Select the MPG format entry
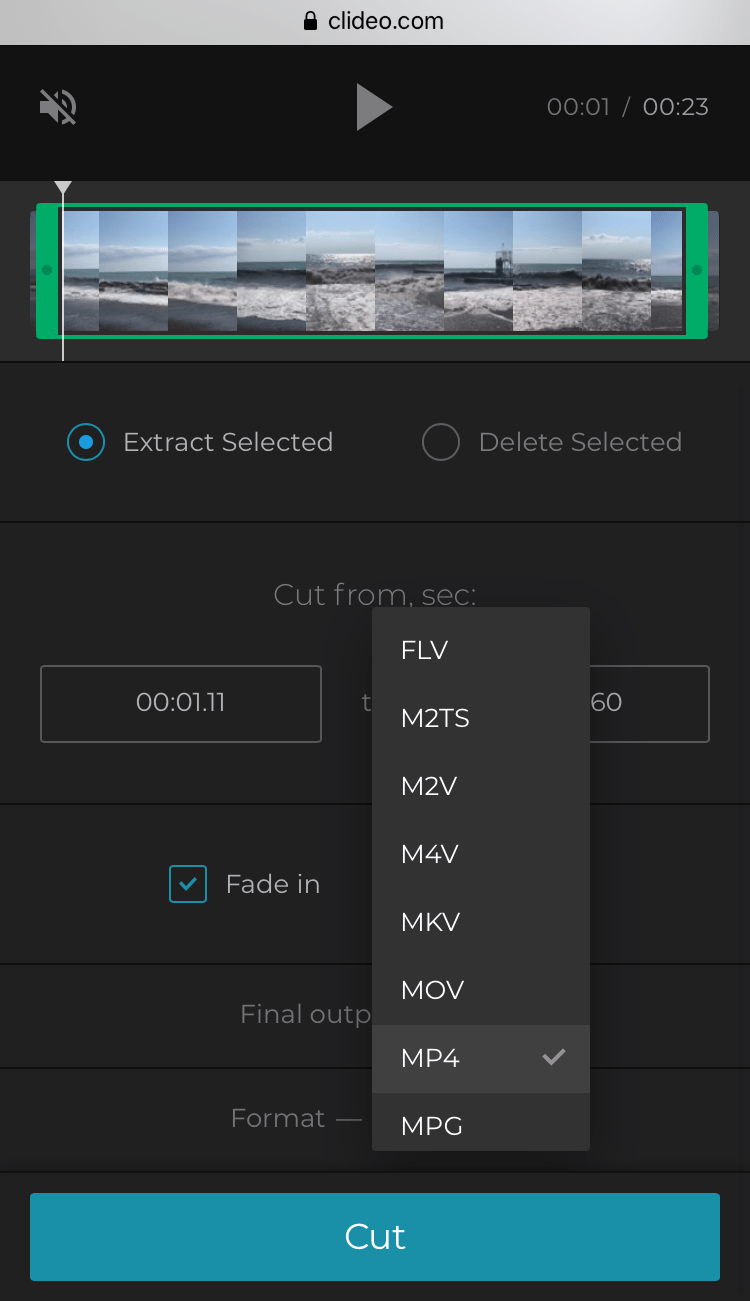 [430, 1125]
